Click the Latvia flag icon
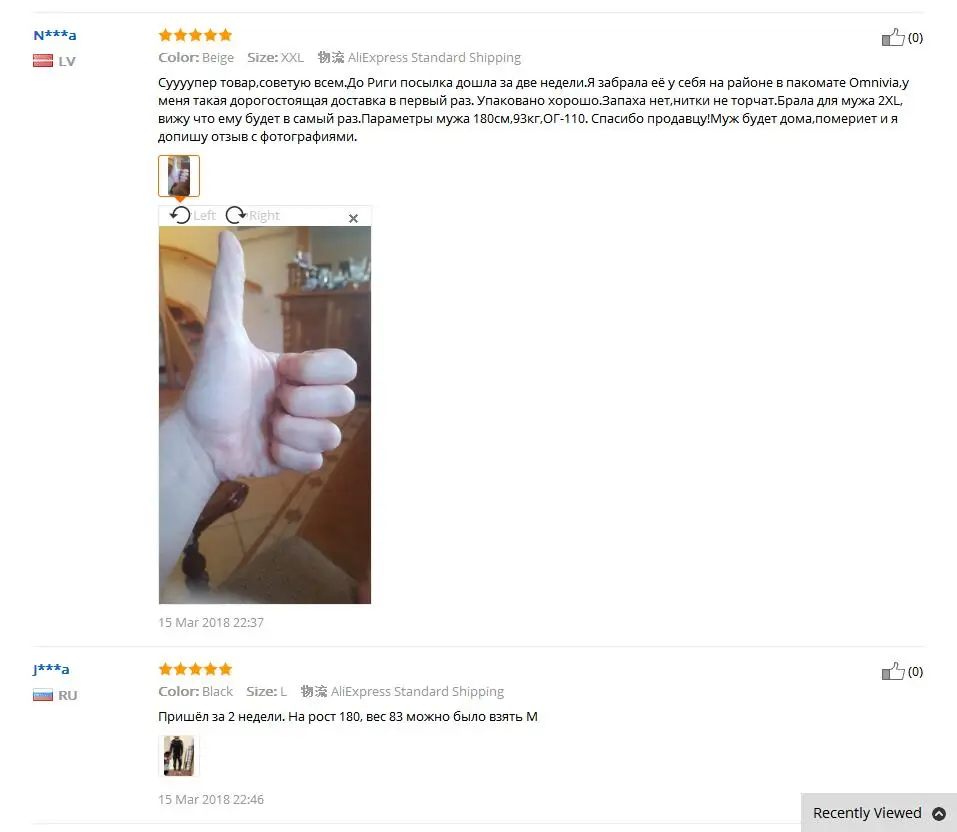 [43, 61]
